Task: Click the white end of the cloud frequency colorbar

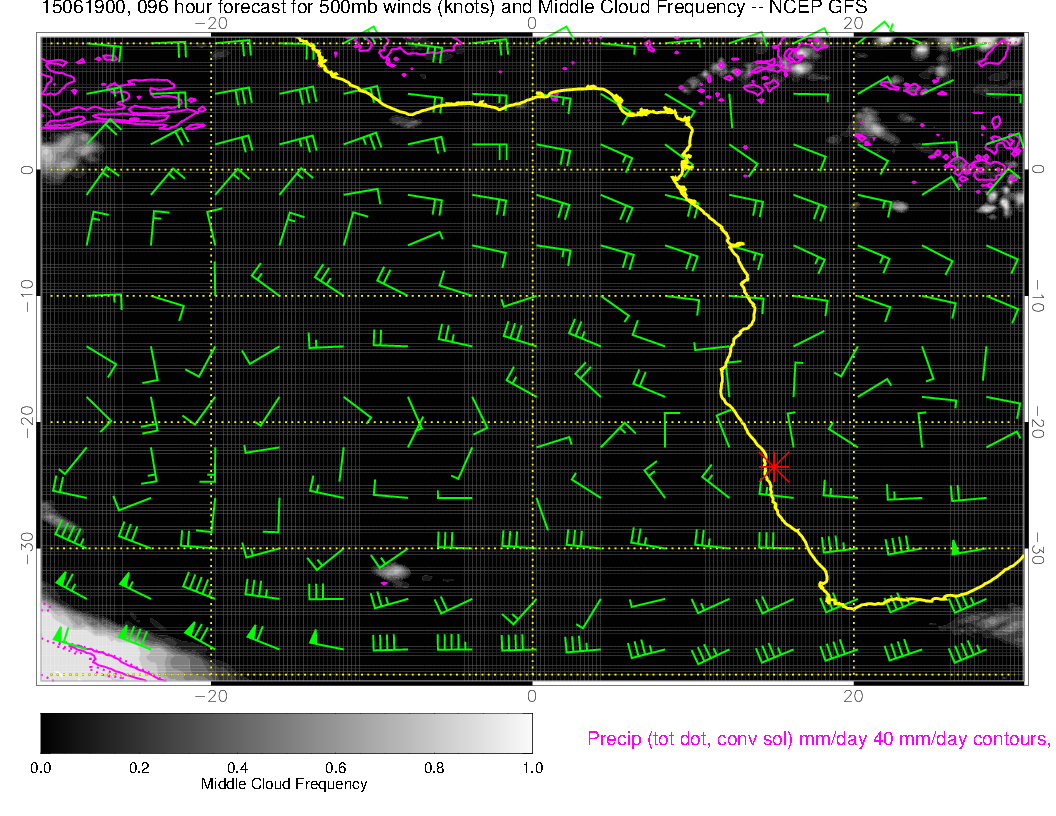Action: coord(524,733)
